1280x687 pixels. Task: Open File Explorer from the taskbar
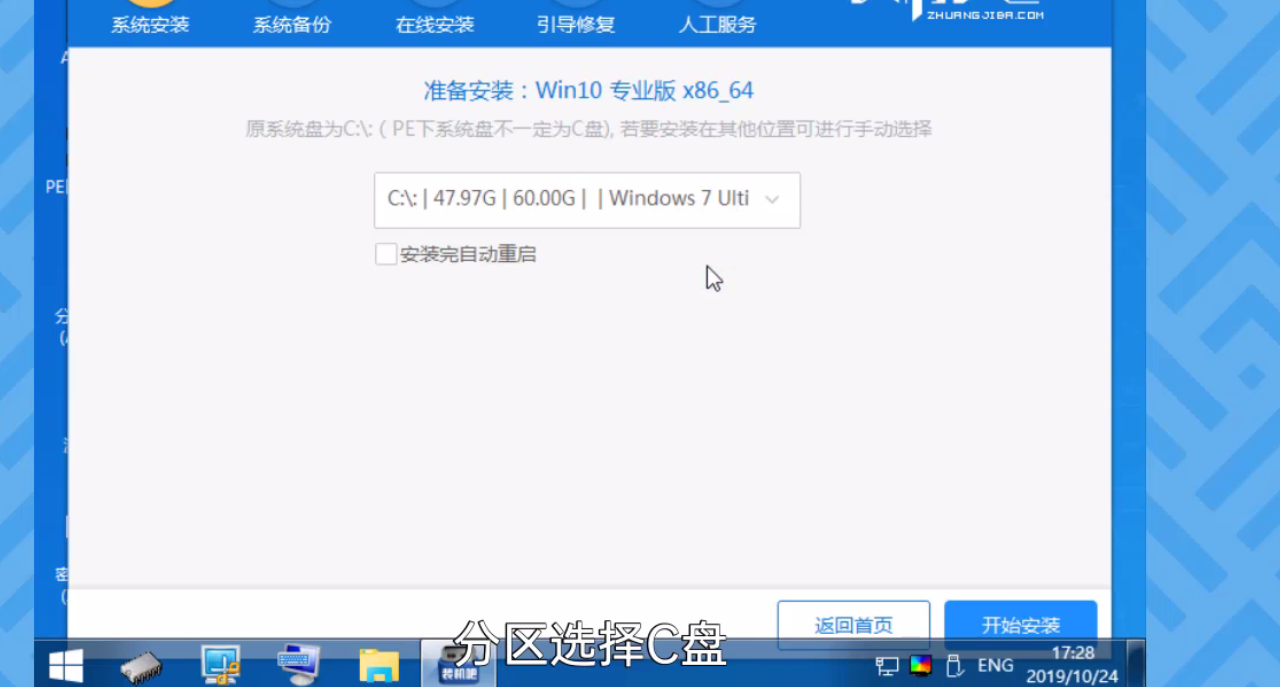pyautogui.click(x=379, y=666)
